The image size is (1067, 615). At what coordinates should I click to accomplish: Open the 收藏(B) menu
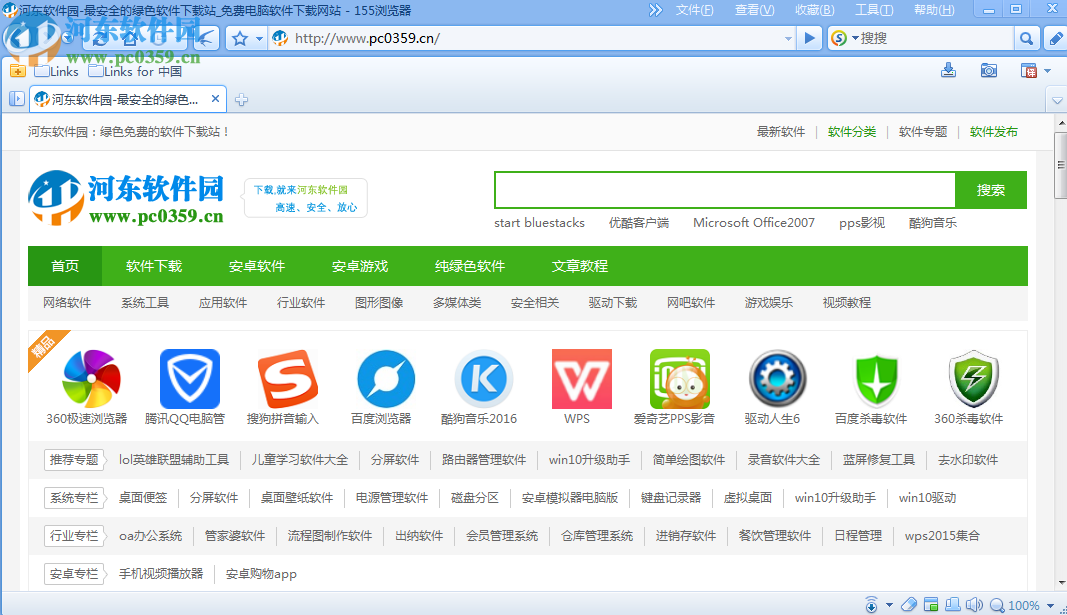pos(814,10)
